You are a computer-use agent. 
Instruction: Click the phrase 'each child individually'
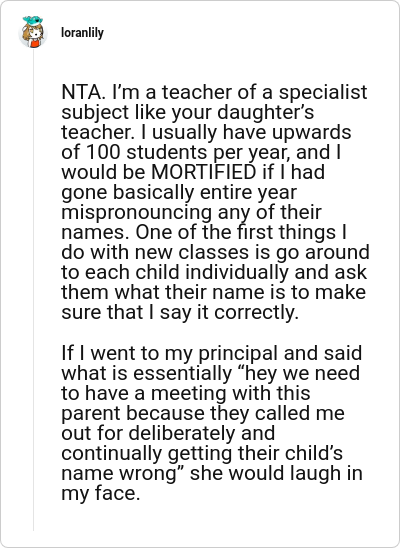click(x=187, y=273)
